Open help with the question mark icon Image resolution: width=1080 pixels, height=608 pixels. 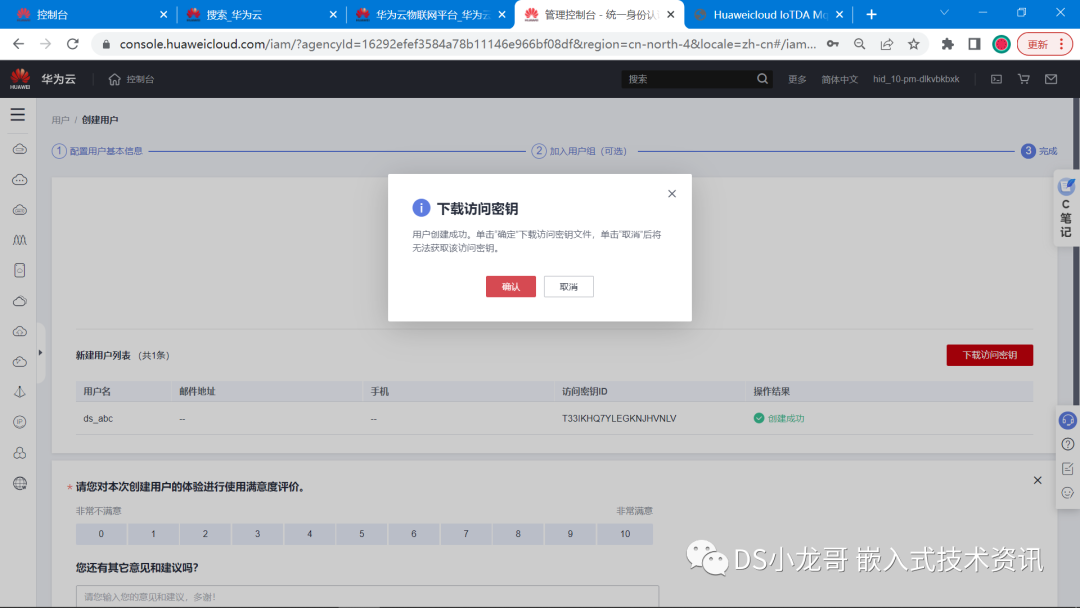click(1066, 444)
